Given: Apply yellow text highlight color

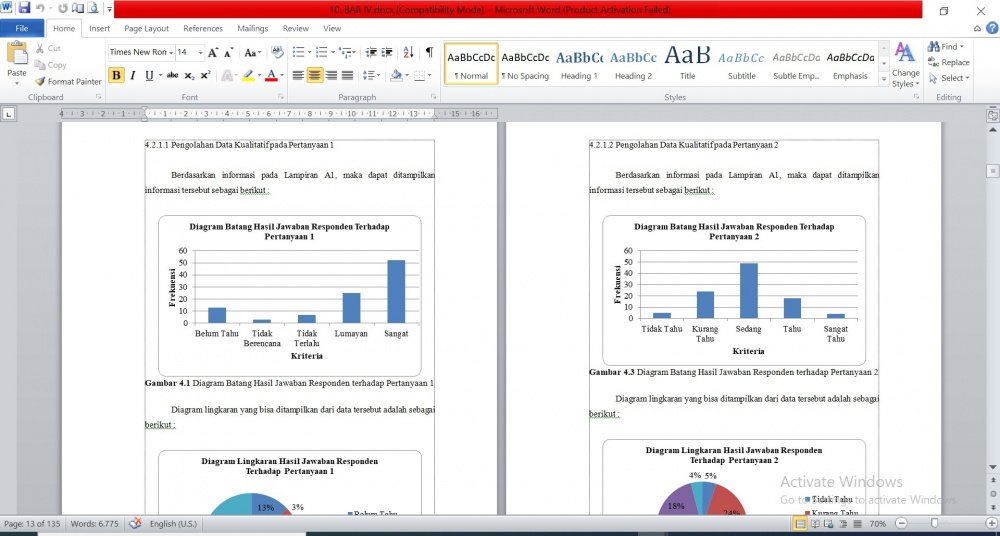Looking at the screenshot, I should (247, 75).
